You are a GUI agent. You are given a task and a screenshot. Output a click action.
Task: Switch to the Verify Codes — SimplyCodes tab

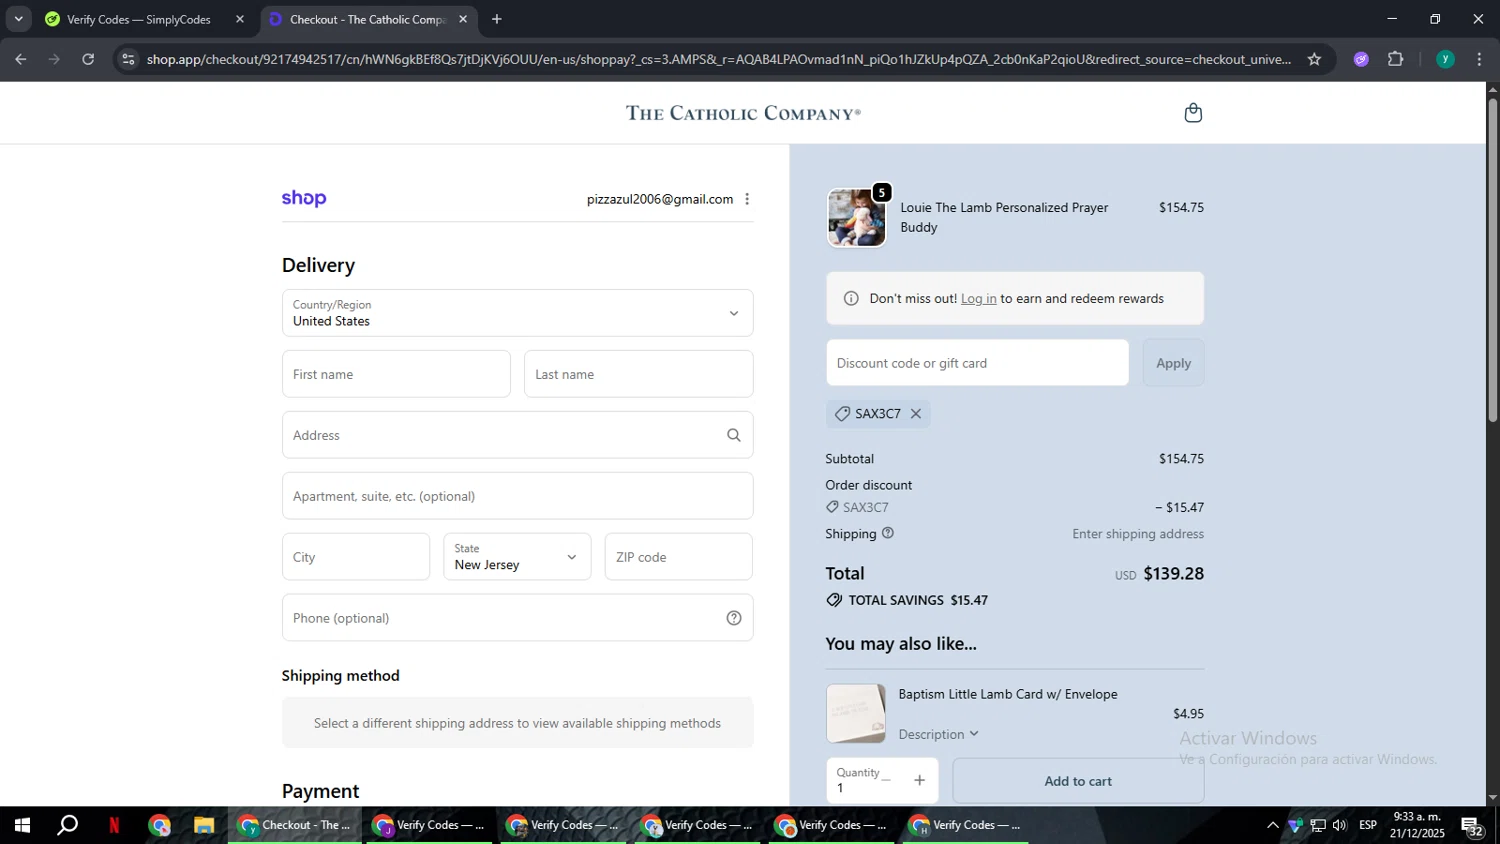[x=144, y=19]
